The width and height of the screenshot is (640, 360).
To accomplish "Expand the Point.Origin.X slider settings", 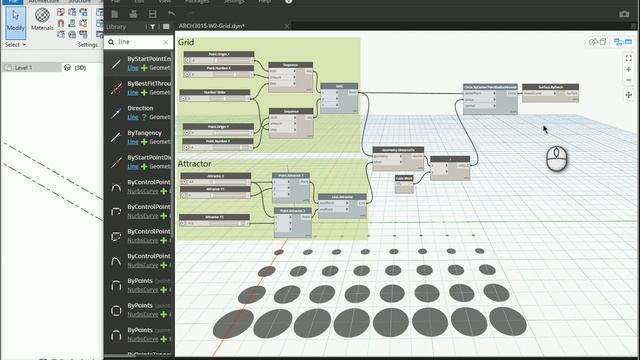I will 187,60.
